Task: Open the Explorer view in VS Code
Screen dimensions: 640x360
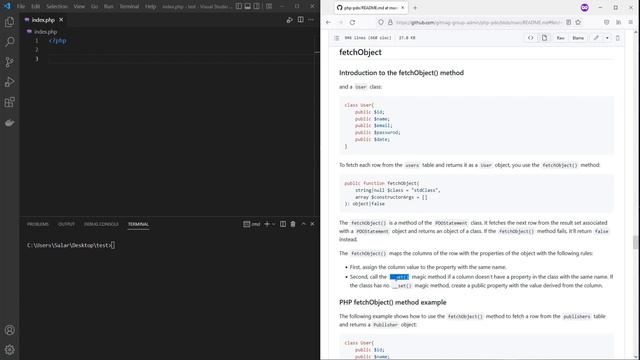Action: click(x=9, y=22)
